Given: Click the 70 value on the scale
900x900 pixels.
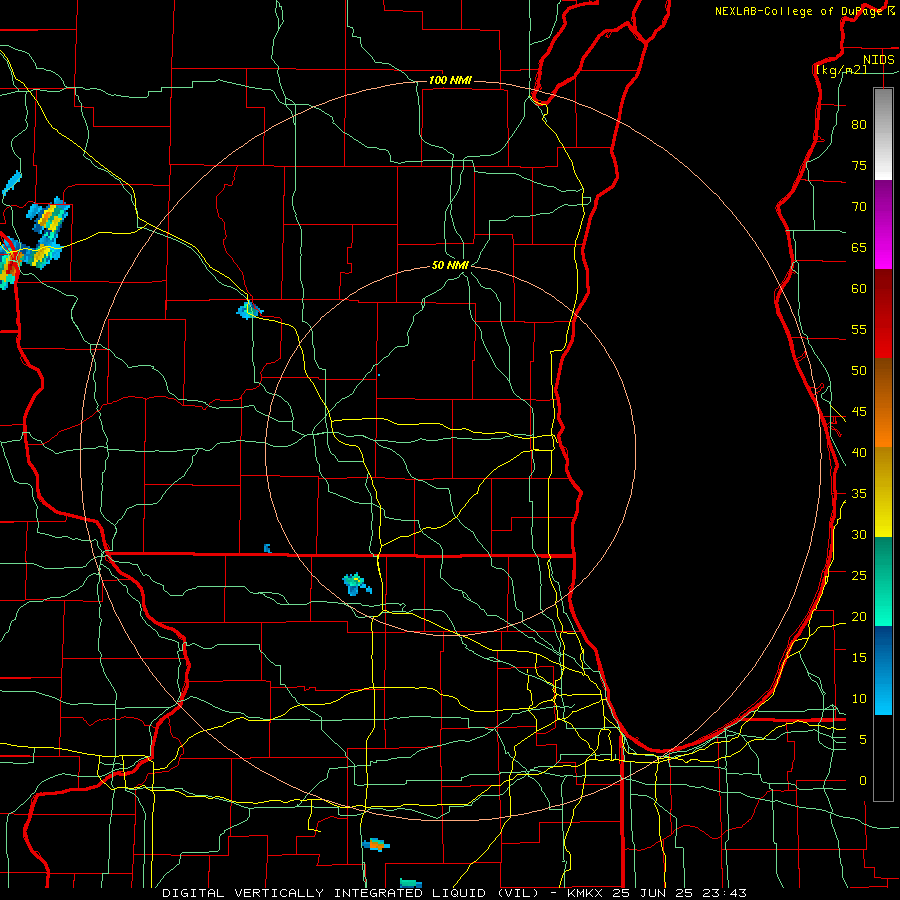Looking at the screenshot, I should click(859, 207).
